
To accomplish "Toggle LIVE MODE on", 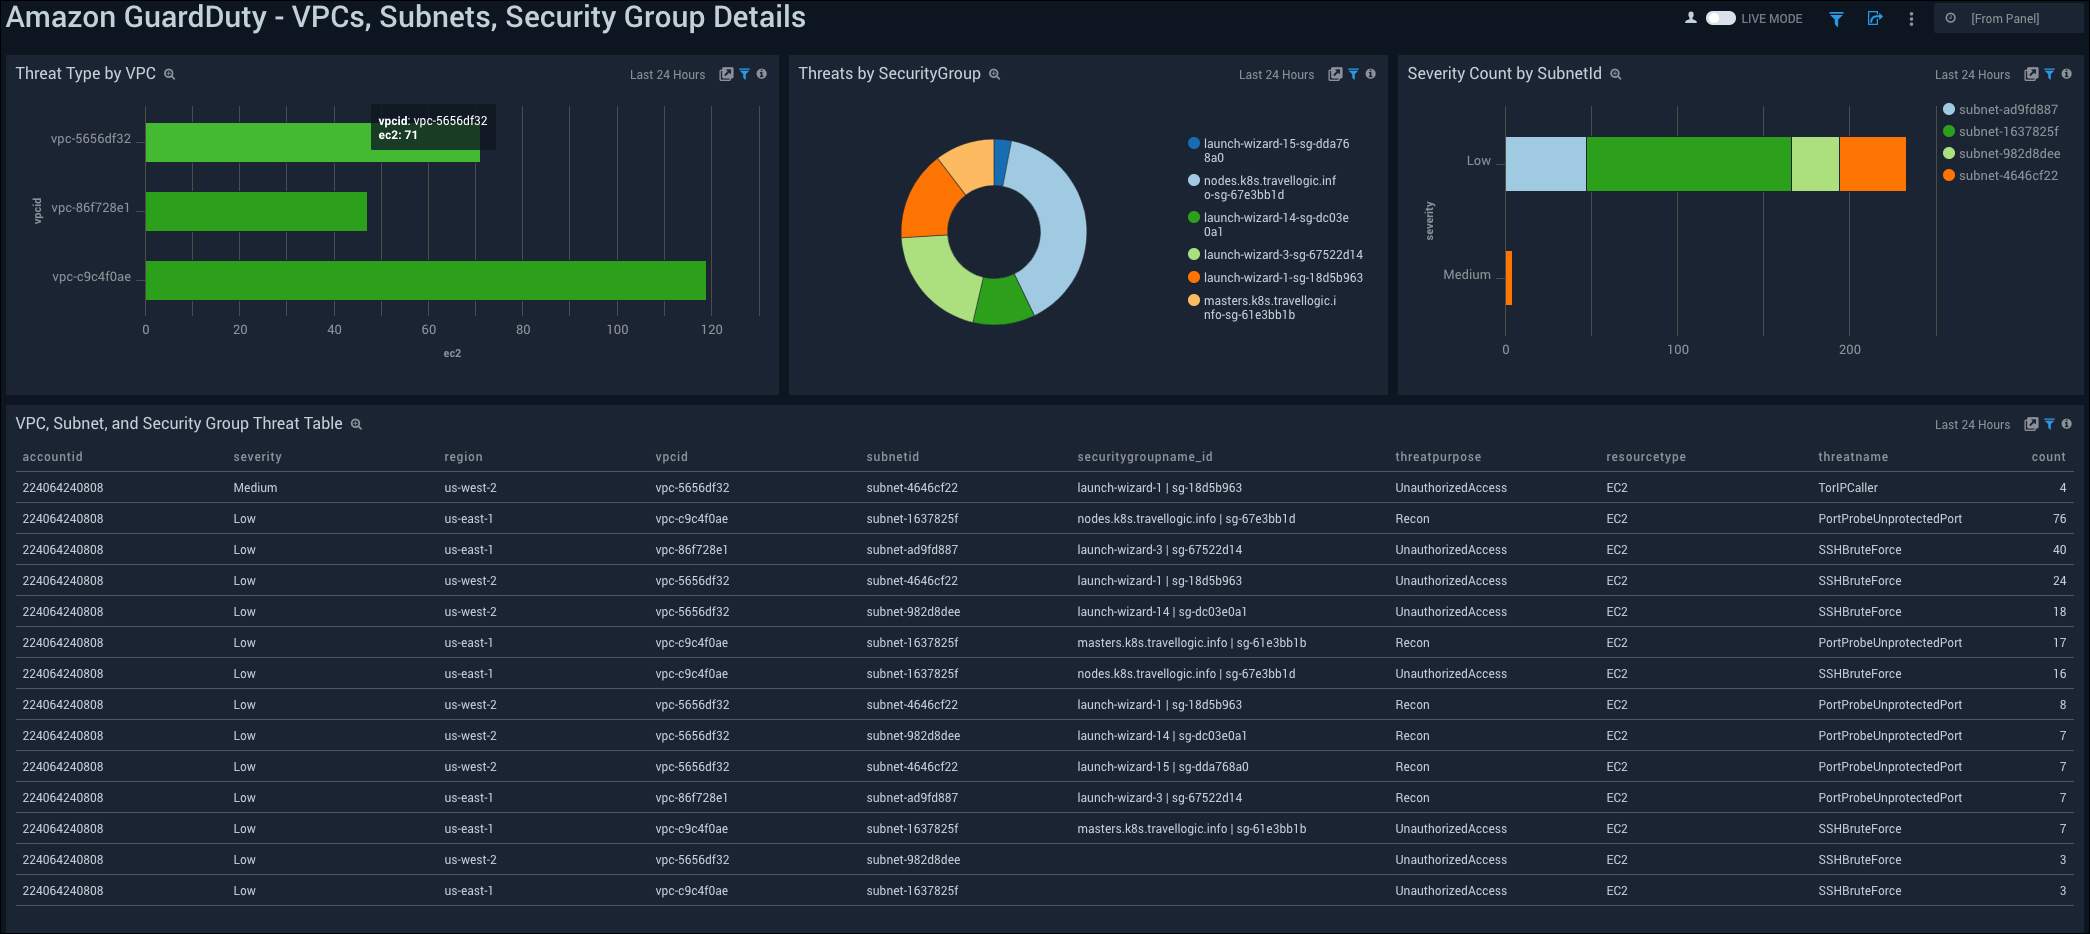I will click(1720, 18).
